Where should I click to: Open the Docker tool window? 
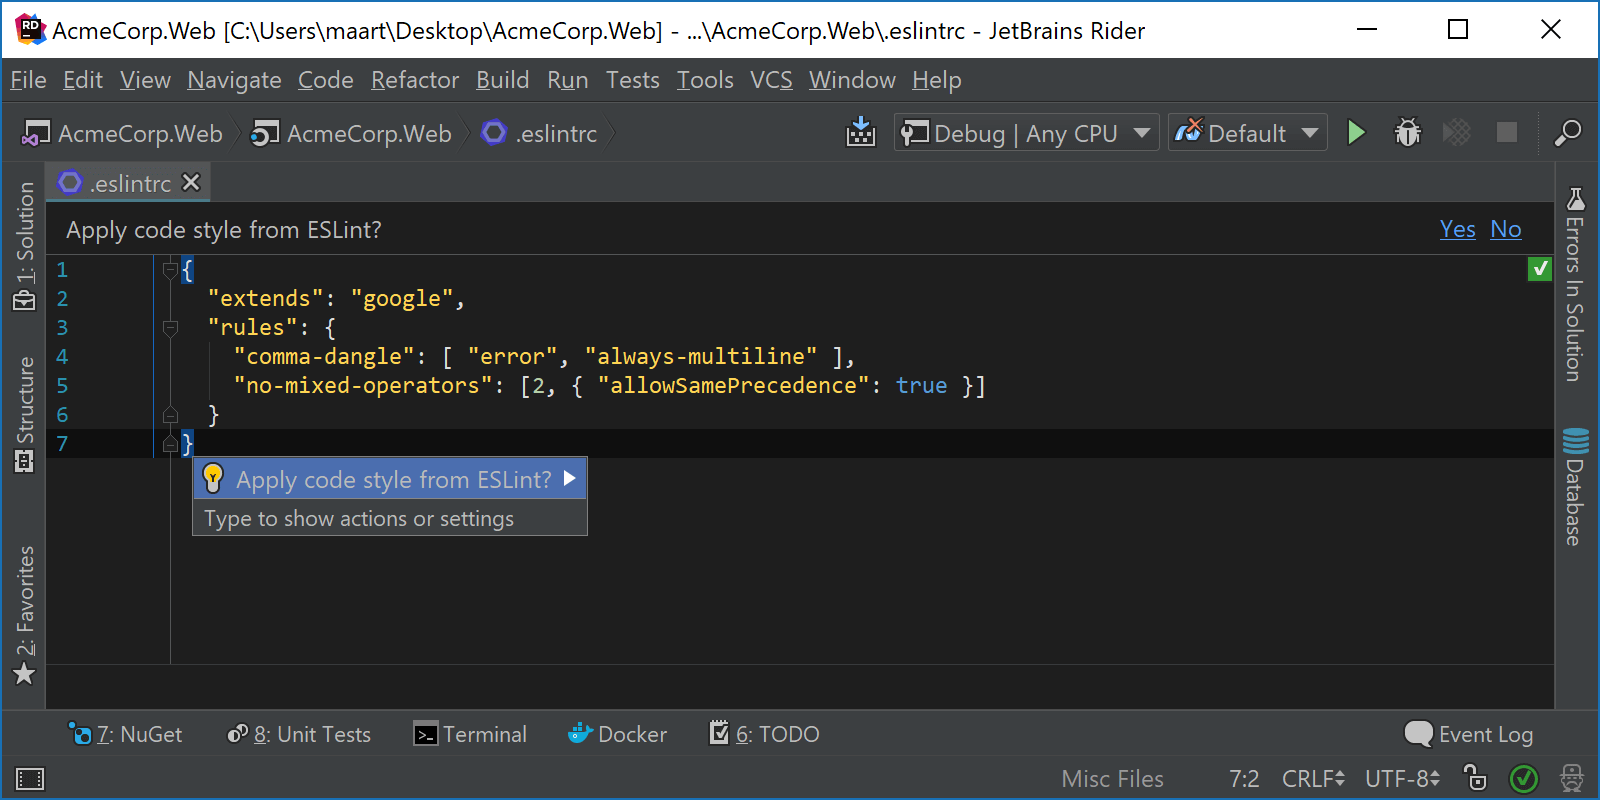pos(617,734)
